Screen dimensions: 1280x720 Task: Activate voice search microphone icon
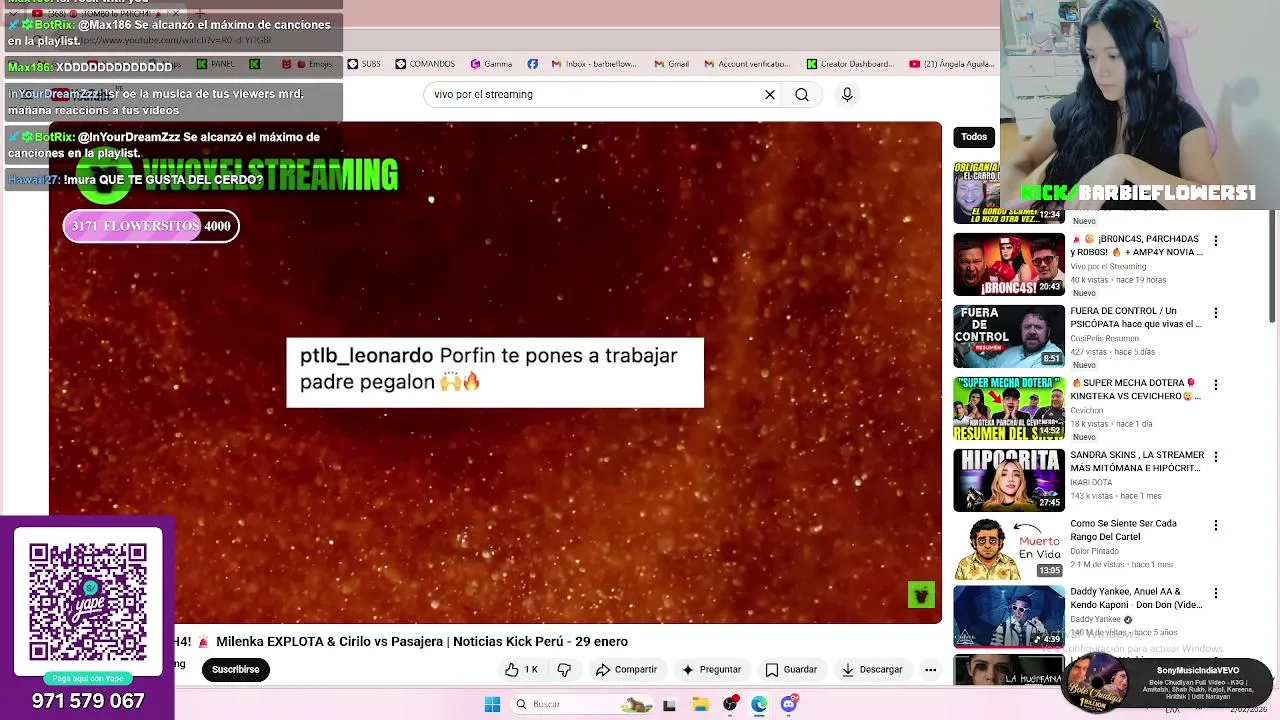click(847, 94)
